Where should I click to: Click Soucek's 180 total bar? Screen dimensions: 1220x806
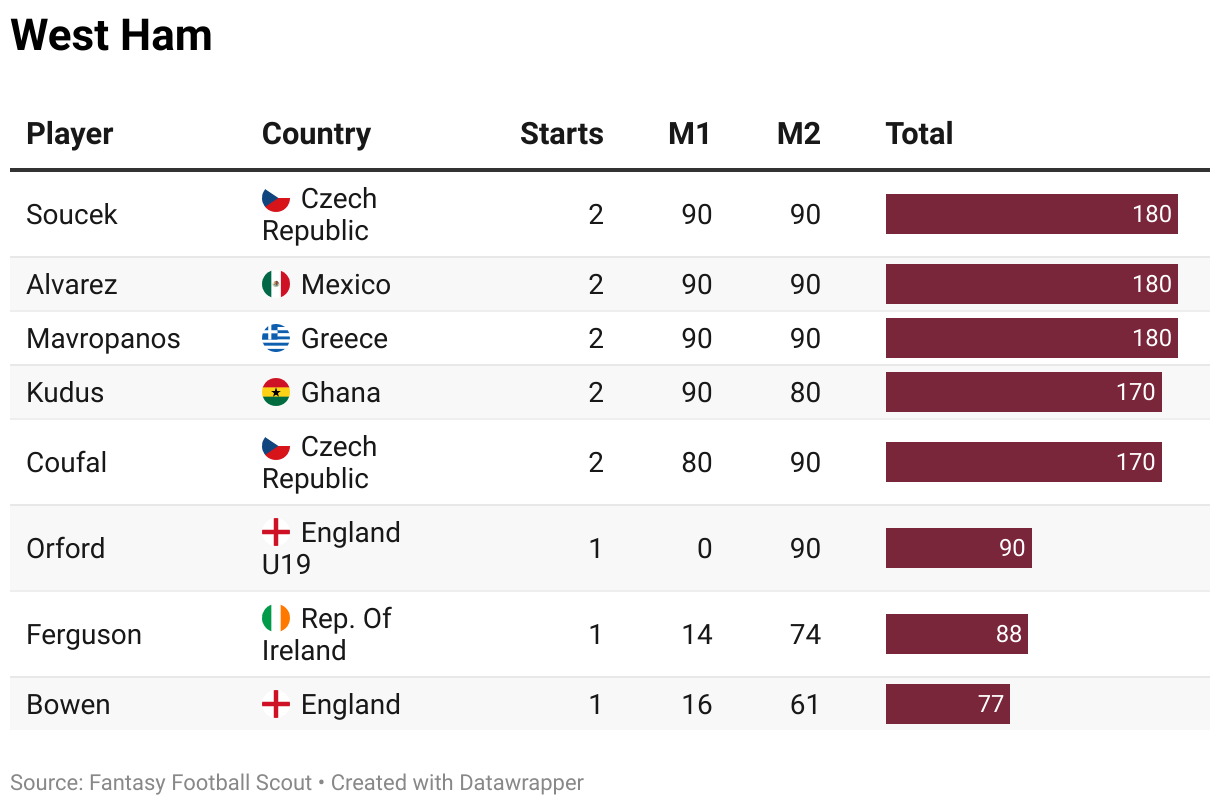point(1031,214)
